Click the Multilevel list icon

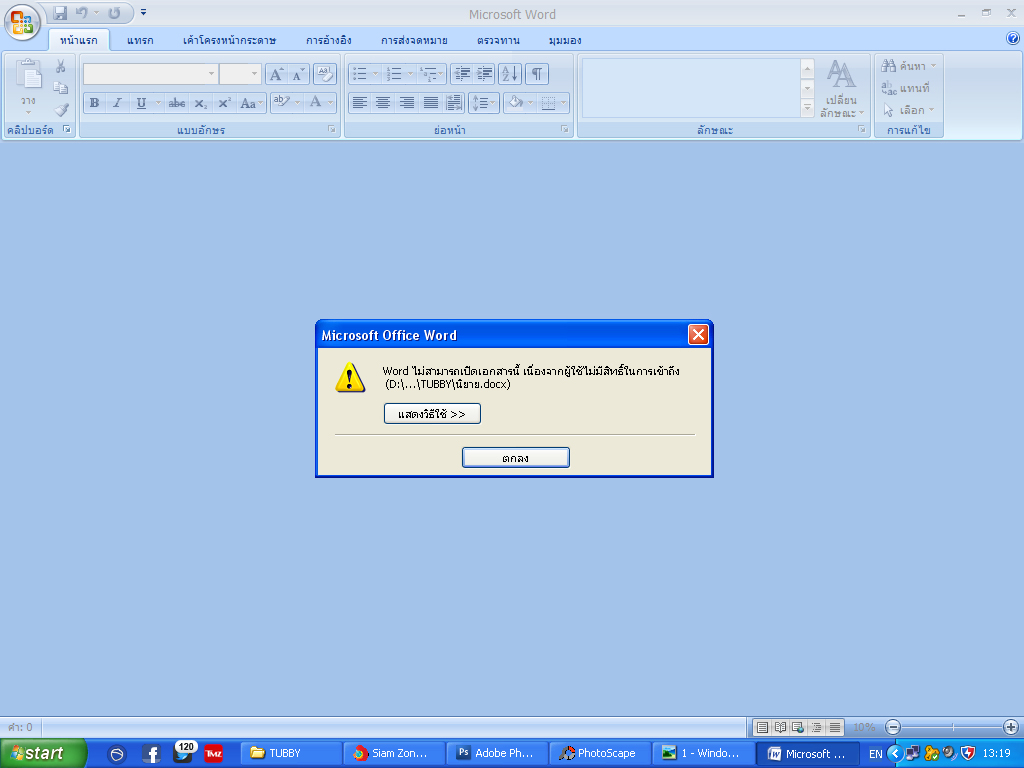pos(428,74)
